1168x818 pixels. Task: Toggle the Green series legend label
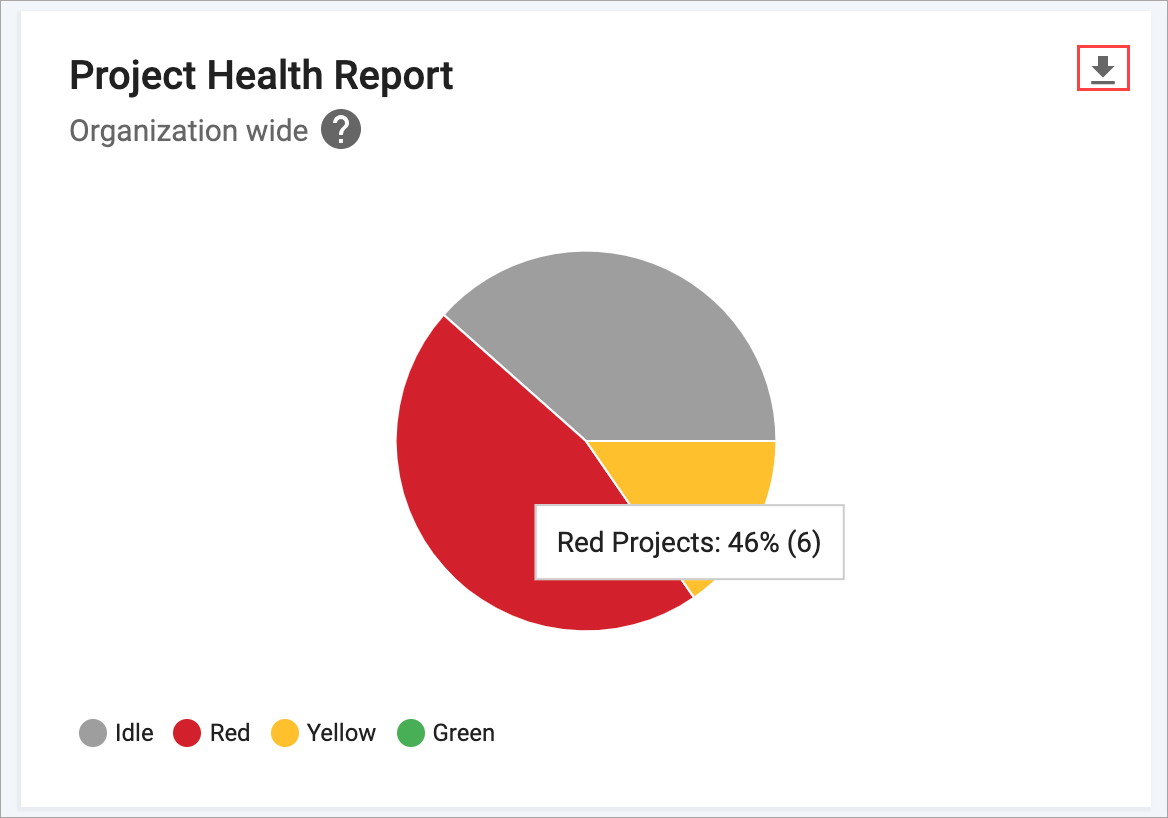click(x=463, y=733)
